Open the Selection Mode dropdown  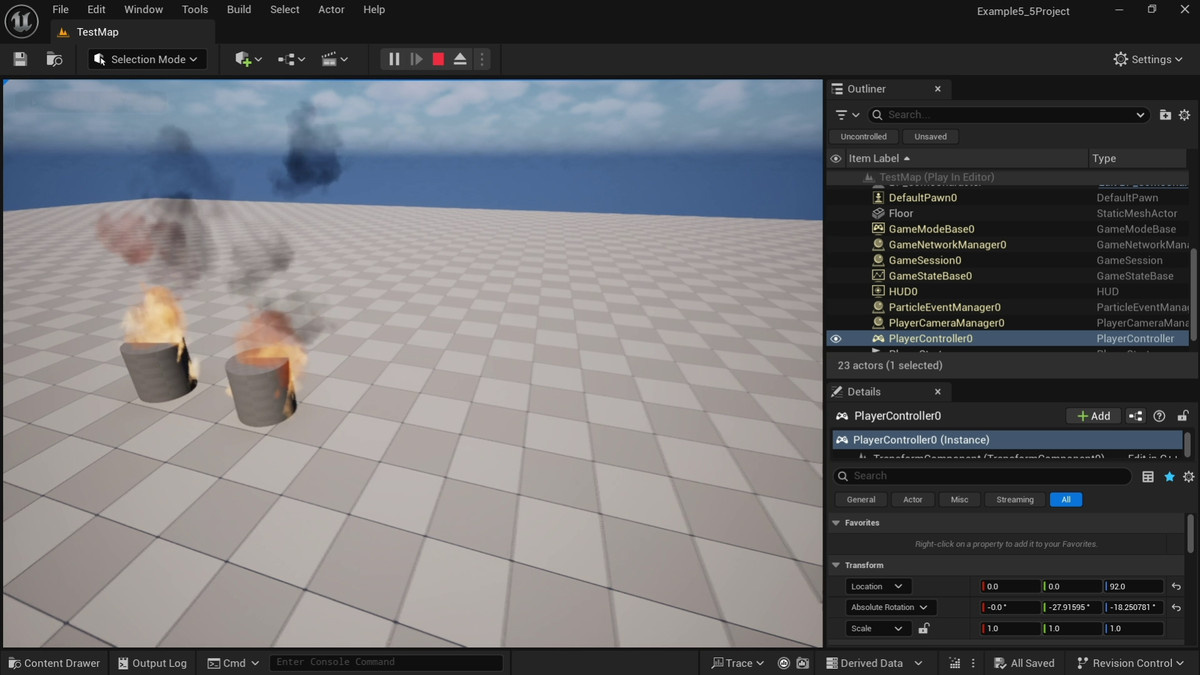pos(147,59)
